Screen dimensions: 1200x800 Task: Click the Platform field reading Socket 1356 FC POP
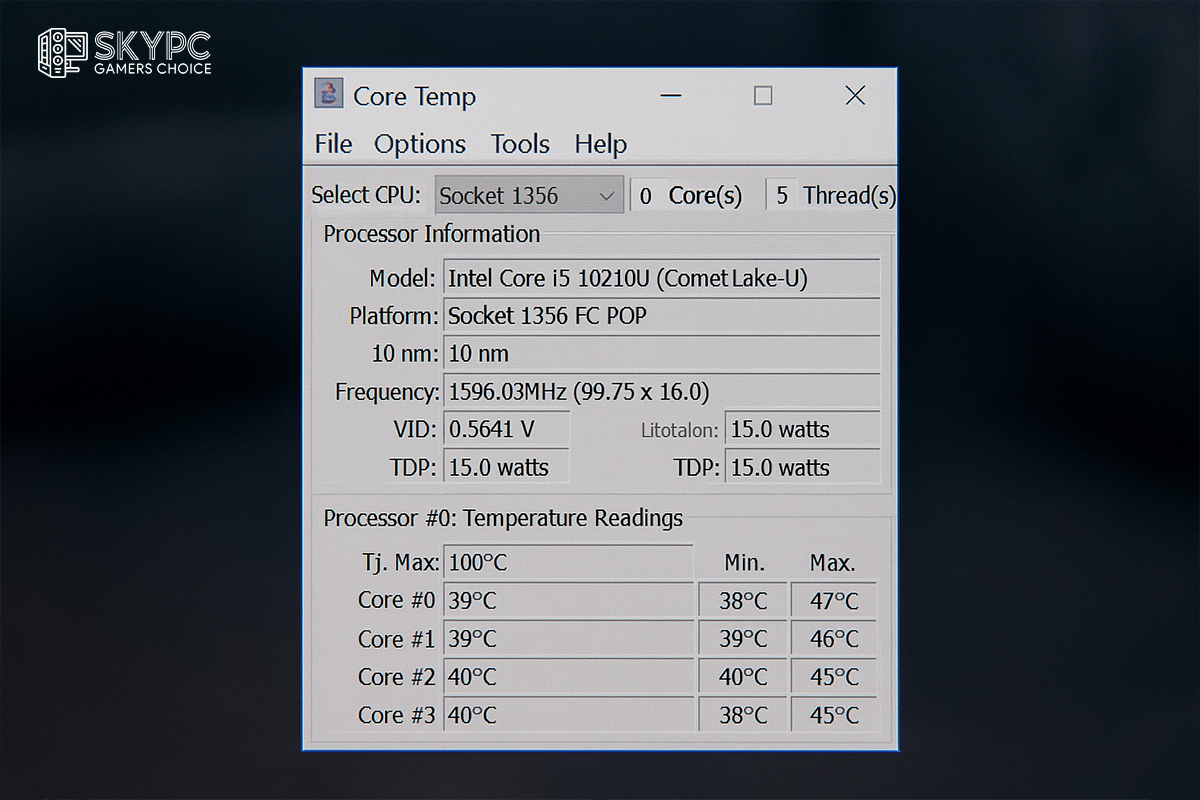point(661,316)
